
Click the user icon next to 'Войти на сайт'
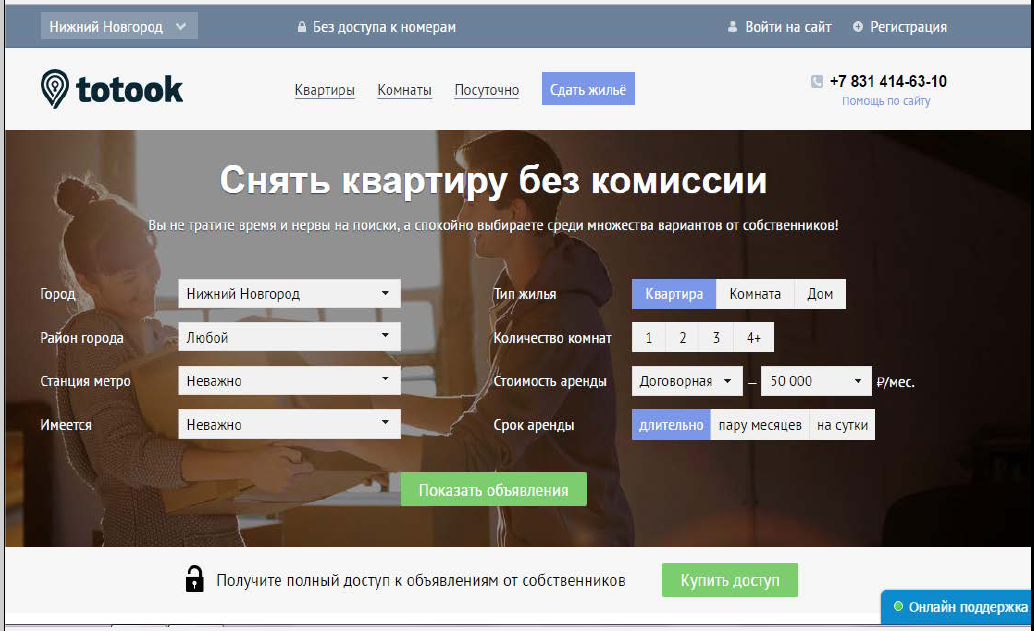coord(732,28)
